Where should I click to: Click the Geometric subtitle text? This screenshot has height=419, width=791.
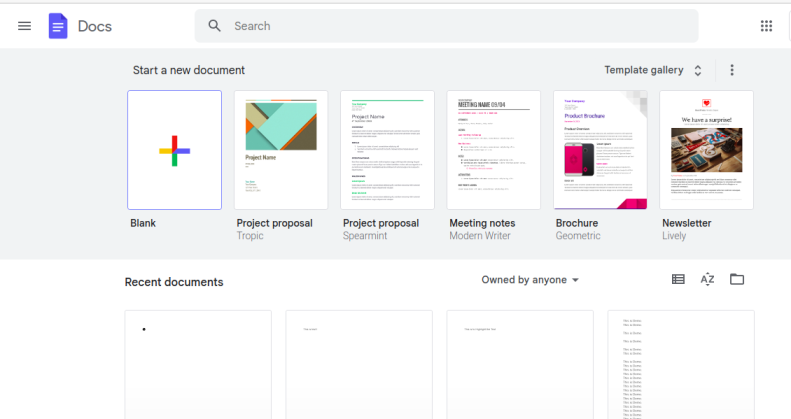578,235
